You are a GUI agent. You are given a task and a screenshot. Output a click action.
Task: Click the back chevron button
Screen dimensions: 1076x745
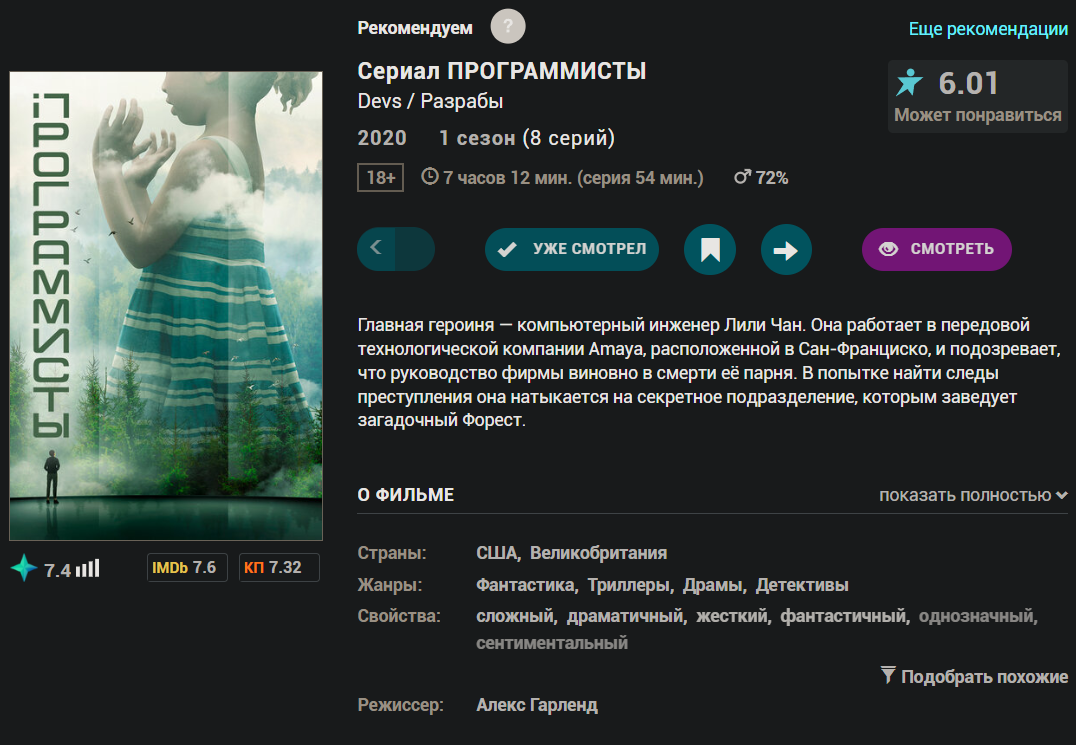pyautogui.click(x=377, y=249)
